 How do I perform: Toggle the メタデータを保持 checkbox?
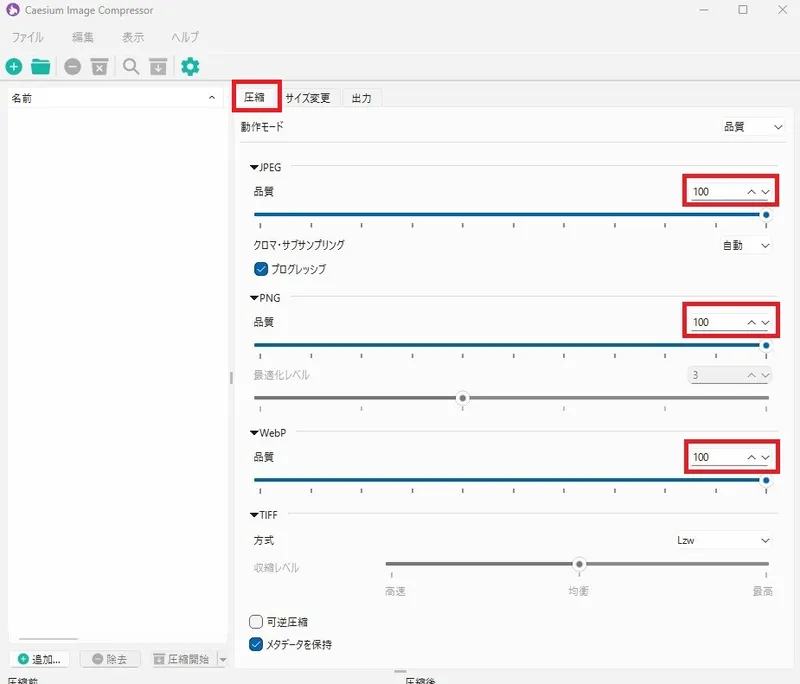click(x=256, y=644)
